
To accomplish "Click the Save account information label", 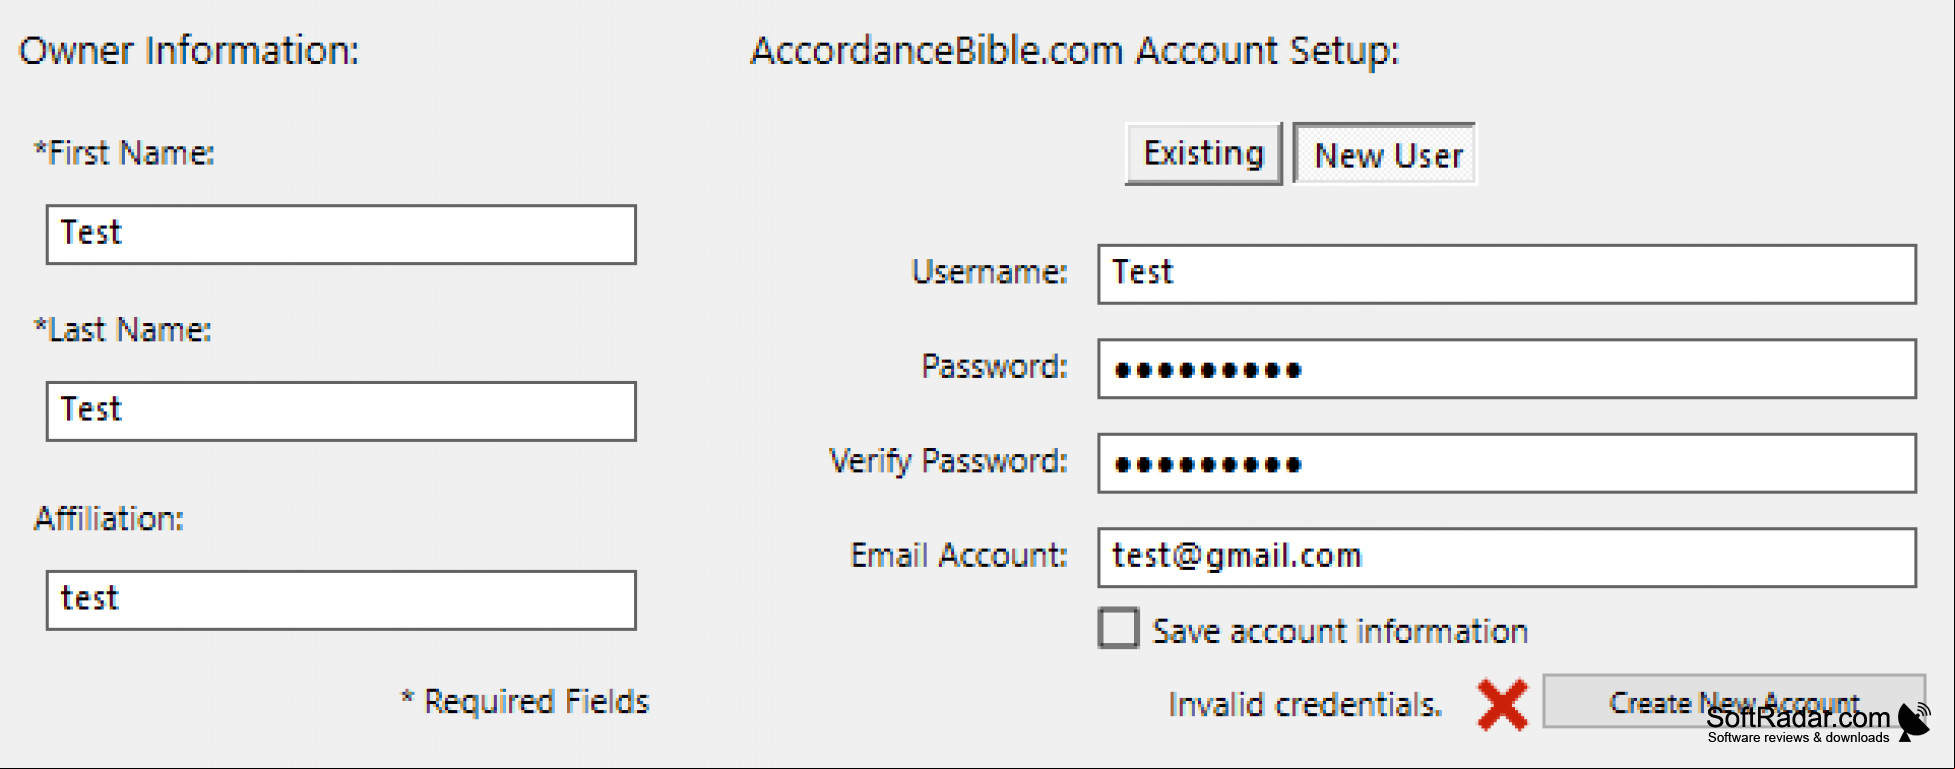I will (1340, 631).
